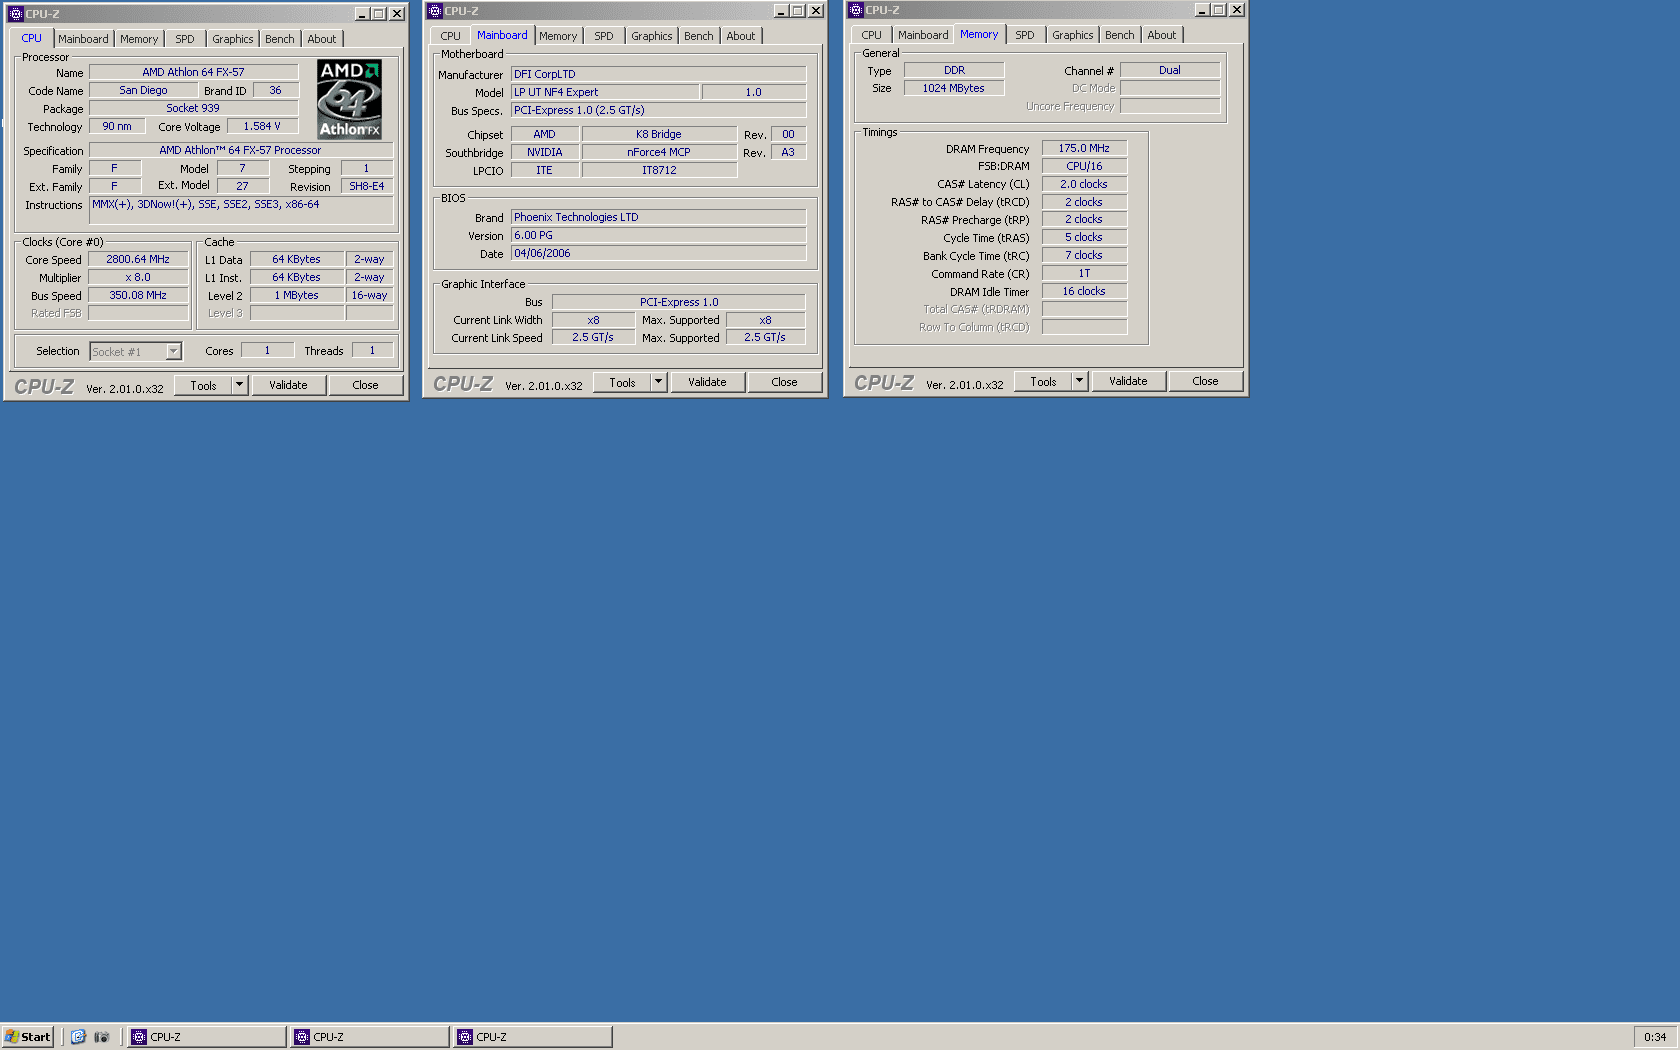This screenshot has width=1680, height=1050.
Task: Switch to CPU tab in middle window
Action: [x=451, y=36]
